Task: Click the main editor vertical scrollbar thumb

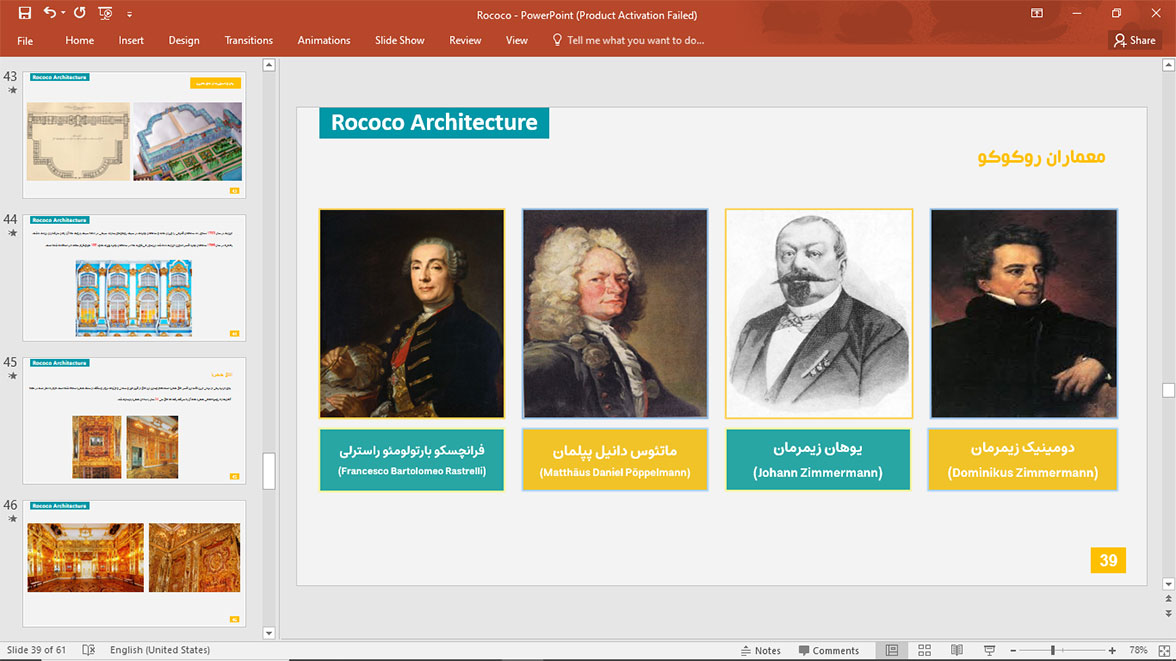Action: coord(1168,390)
